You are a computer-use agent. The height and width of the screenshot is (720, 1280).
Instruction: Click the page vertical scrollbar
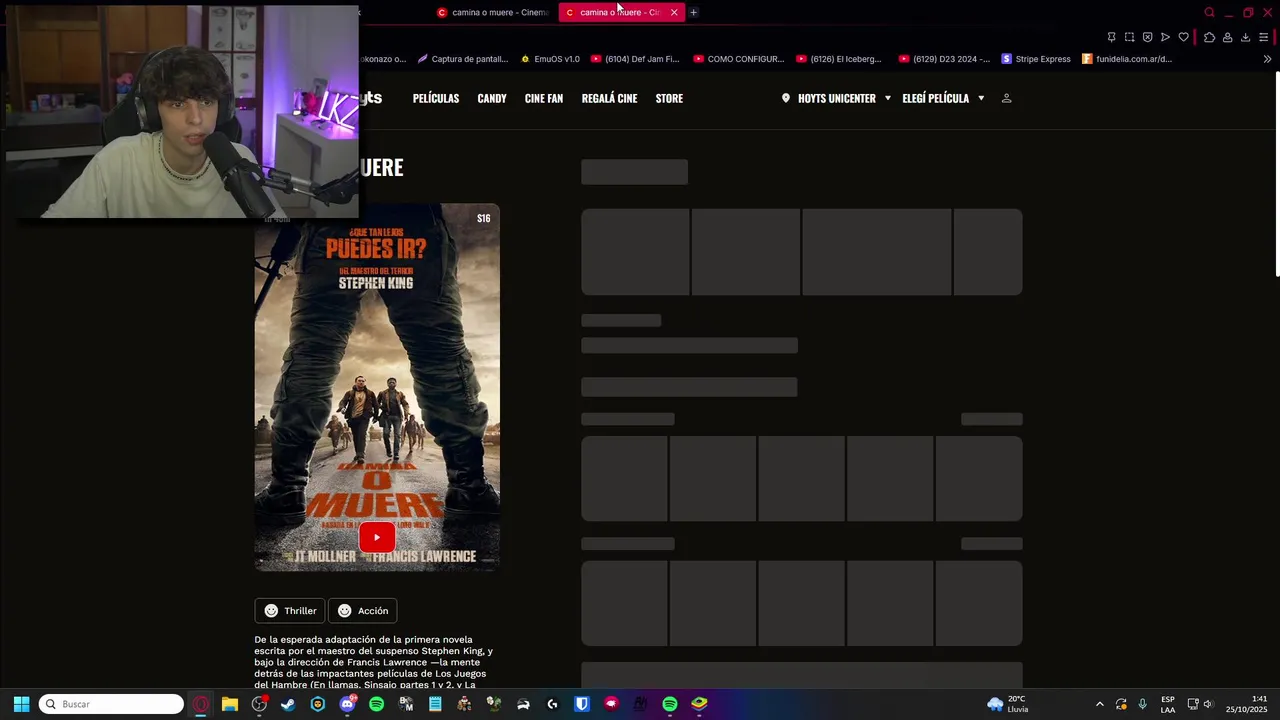point(1276,175)
